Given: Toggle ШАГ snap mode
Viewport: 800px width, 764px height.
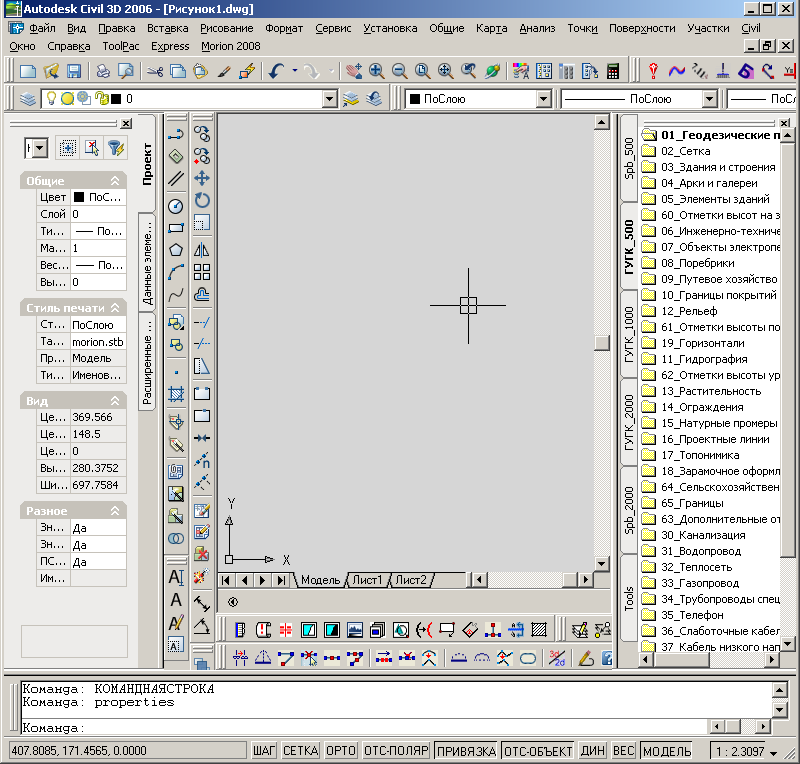Looking at the screenshot, I should [264, 751].
